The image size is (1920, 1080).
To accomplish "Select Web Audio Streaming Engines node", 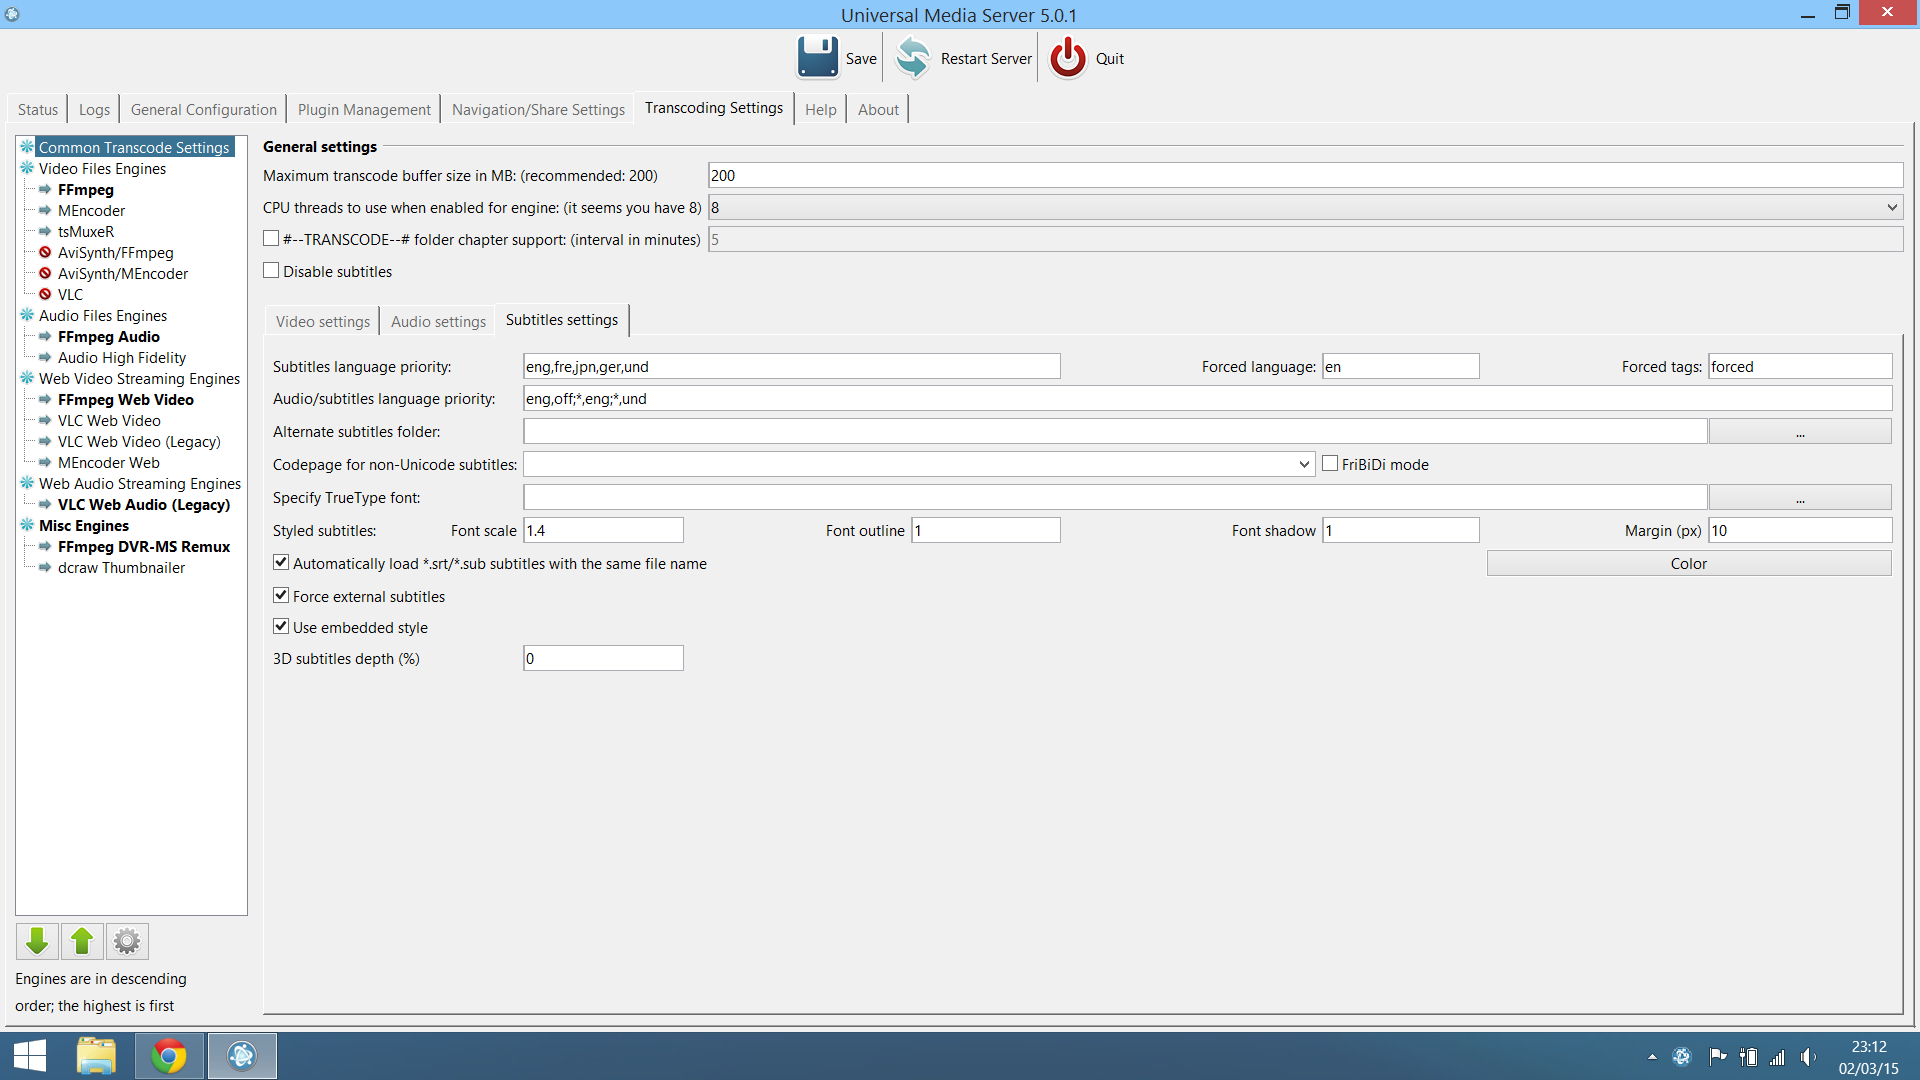I will (x=140, y=483).
